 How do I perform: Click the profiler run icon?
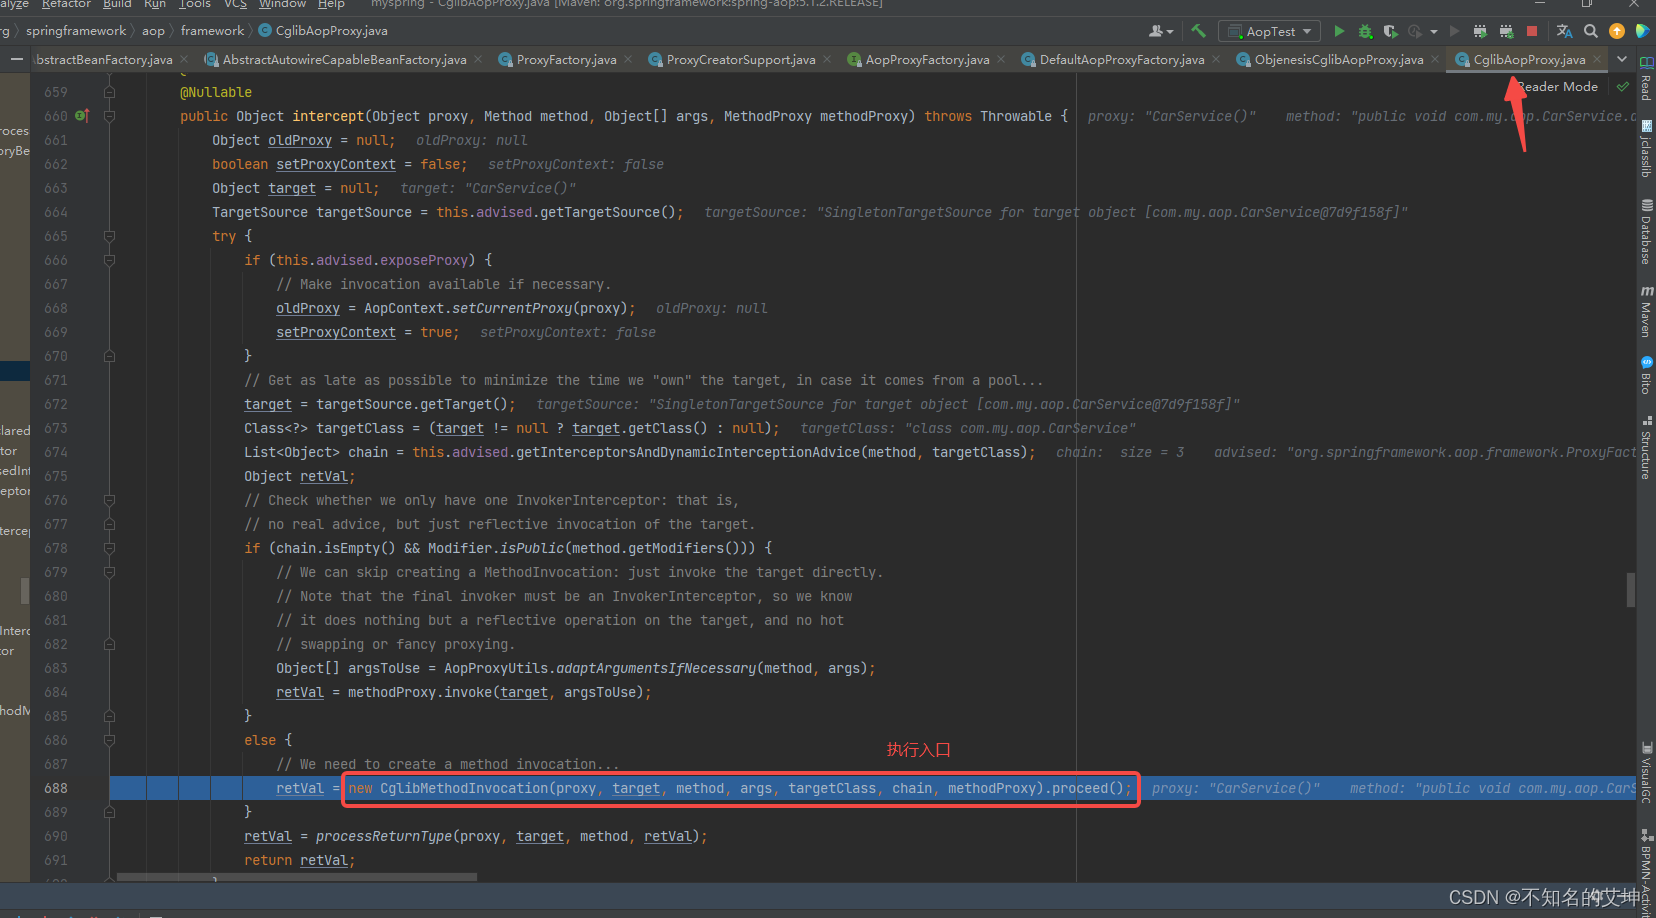pyautogui.click(x=1415, y=31)
